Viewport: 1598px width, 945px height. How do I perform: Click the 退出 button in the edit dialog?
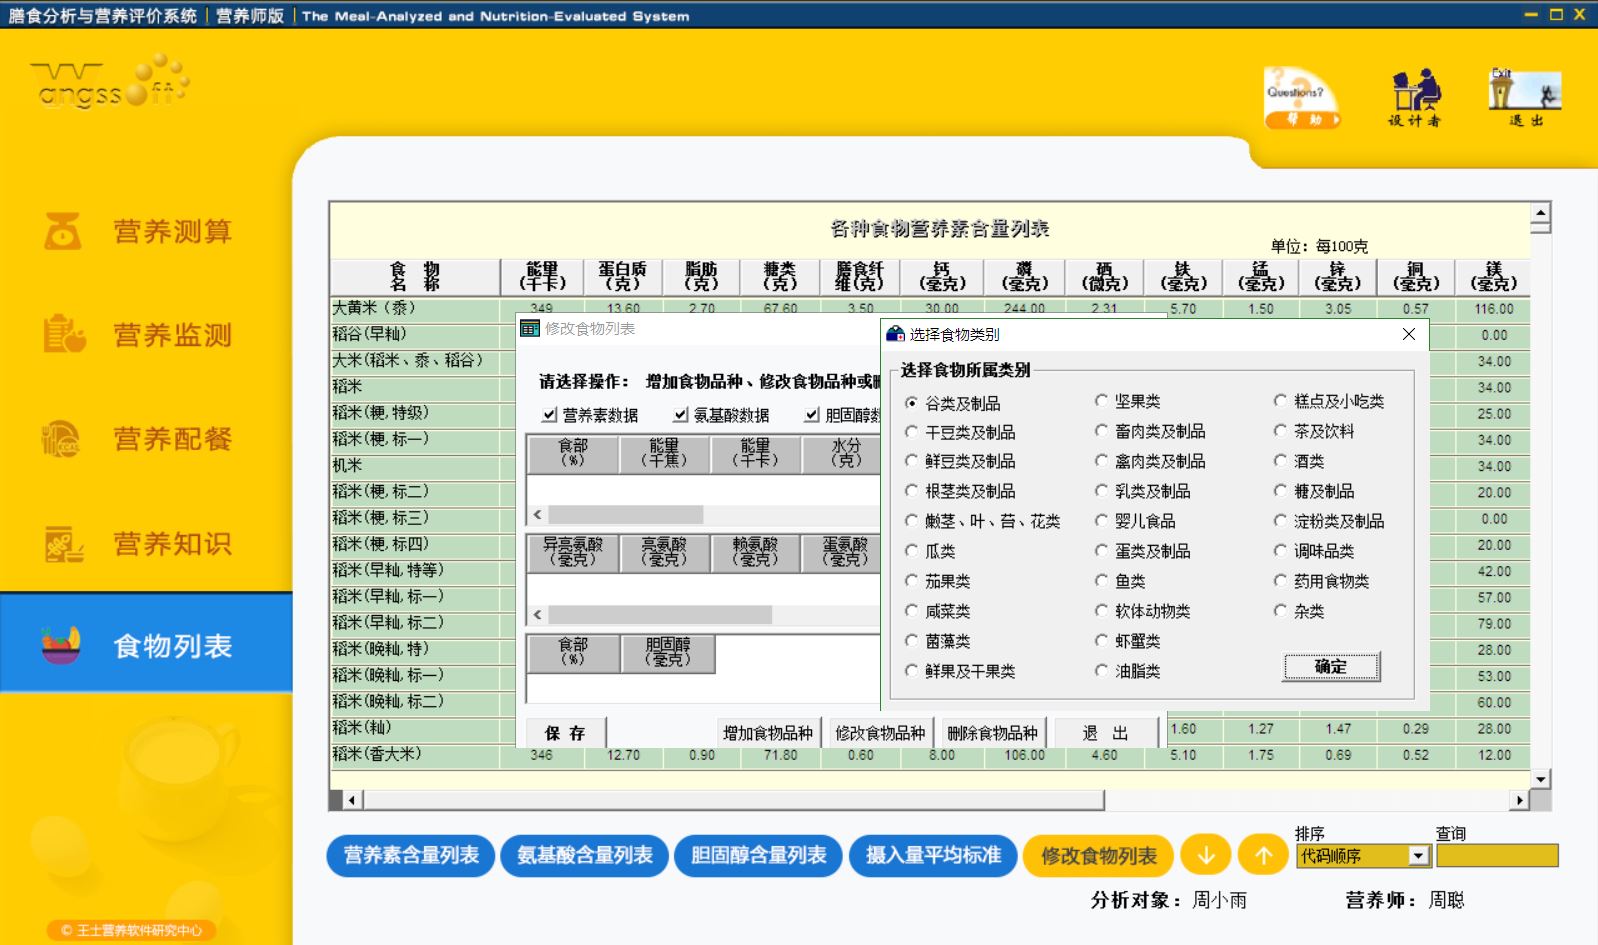point(1106,733)
